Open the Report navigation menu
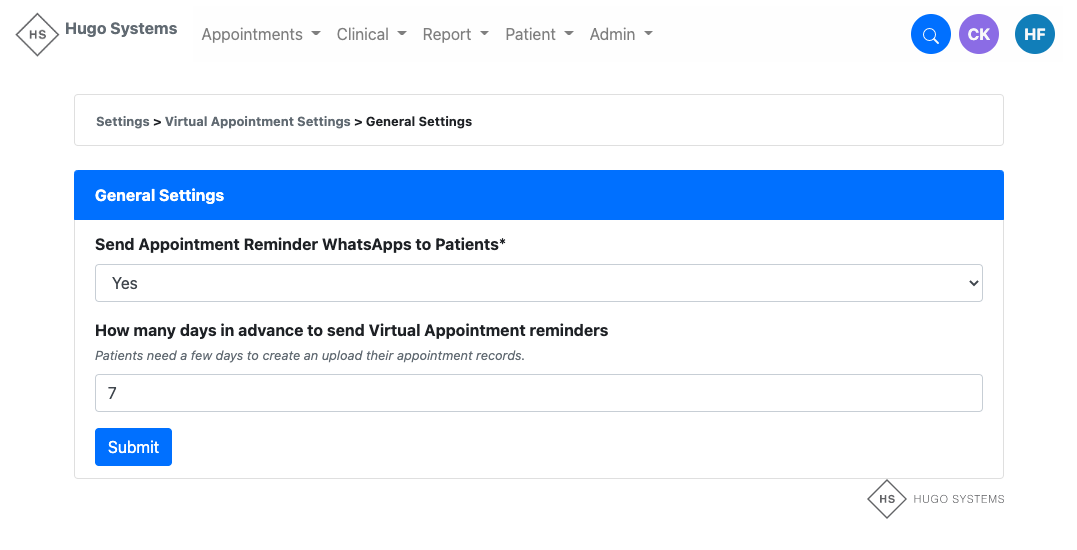Image resolution: width=1077 pixels, height=550 pixels. click(x=455, y=34)
